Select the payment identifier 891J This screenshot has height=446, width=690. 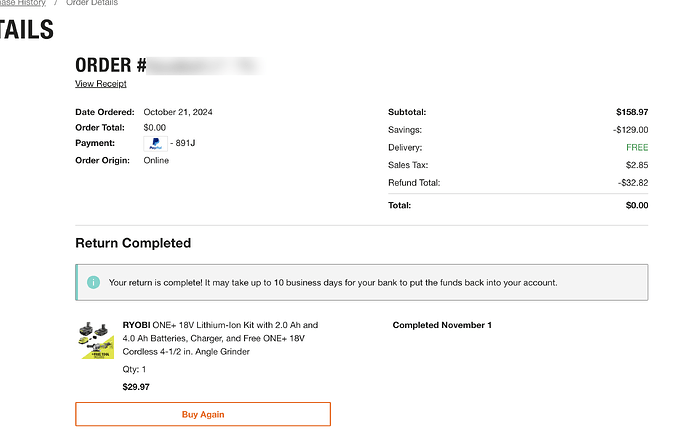[185, 143]
